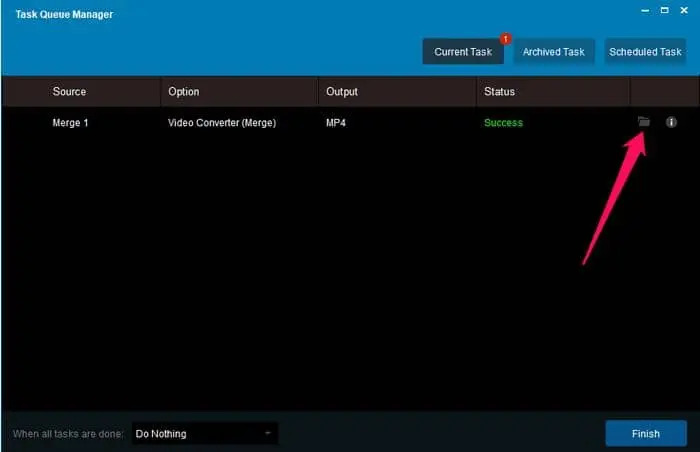Click the red notification badge on Current Task
Viewport: 700px width, 452px height.
tap(506, 39)
